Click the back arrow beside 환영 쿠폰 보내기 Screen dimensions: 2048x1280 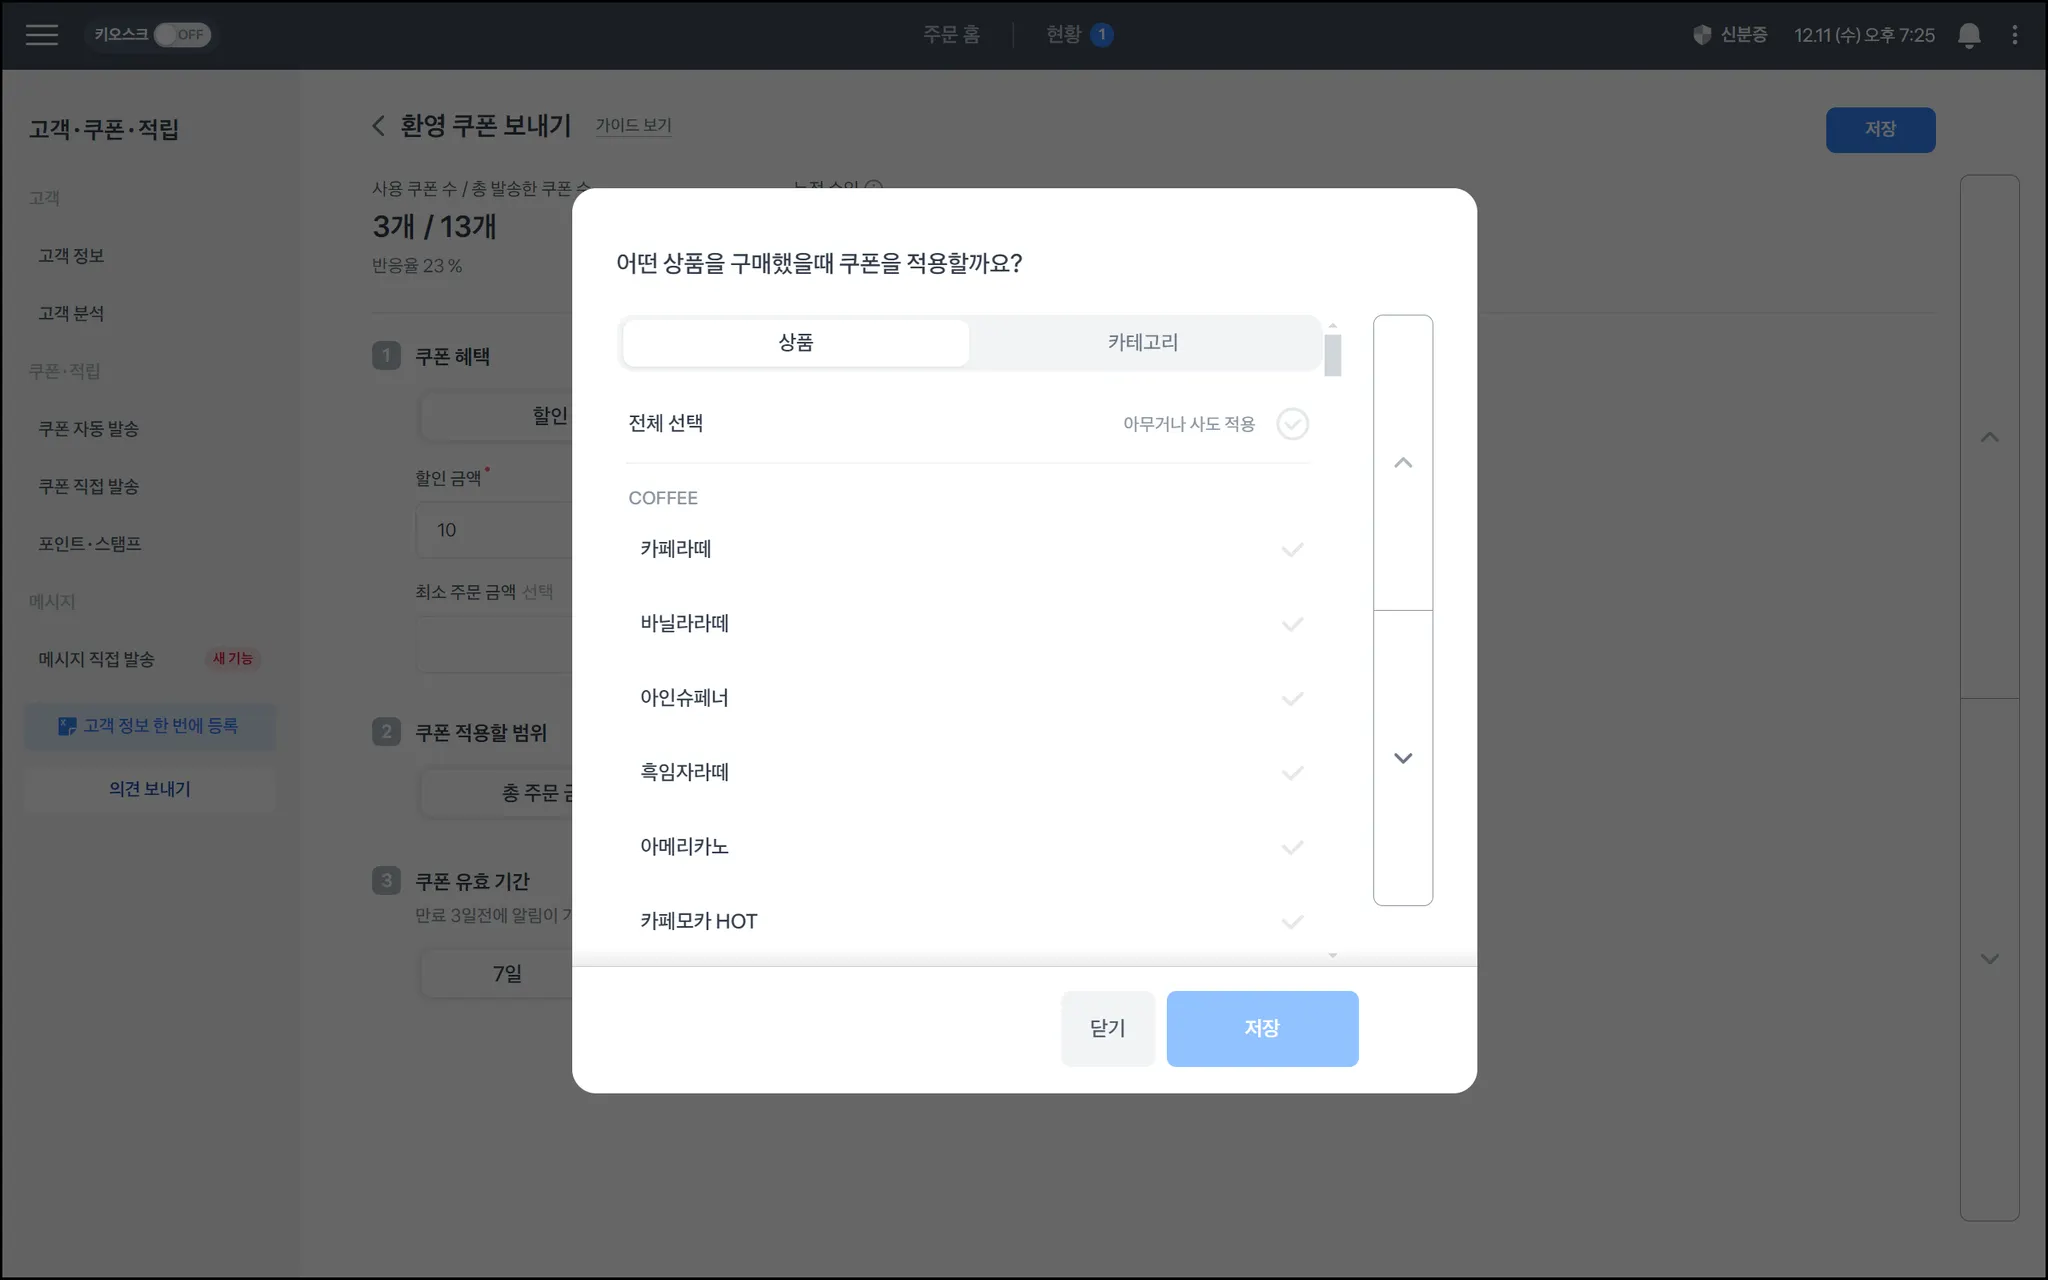click(x=378, y=126)
